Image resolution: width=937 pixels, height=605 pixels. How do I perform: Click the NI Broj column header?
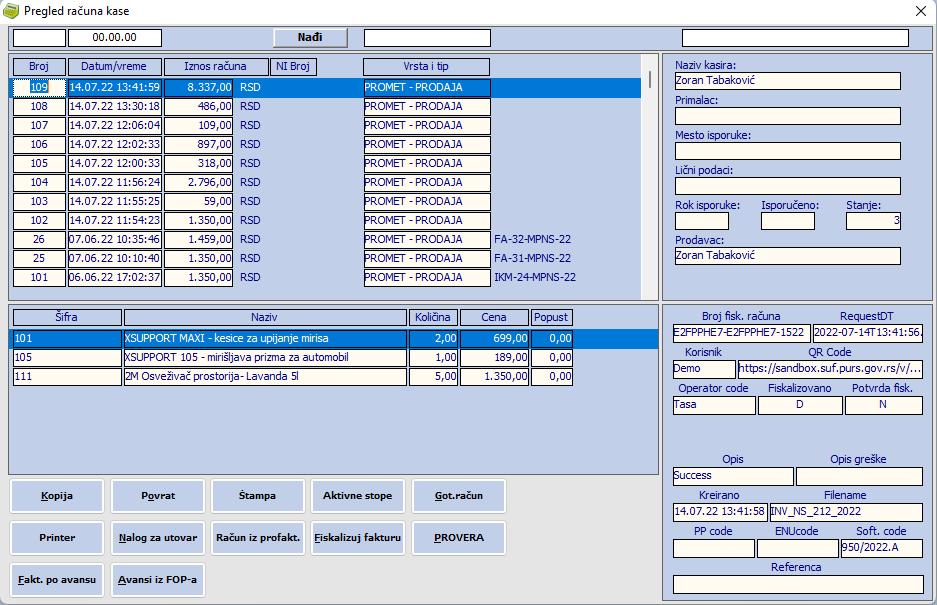point(293,66)
